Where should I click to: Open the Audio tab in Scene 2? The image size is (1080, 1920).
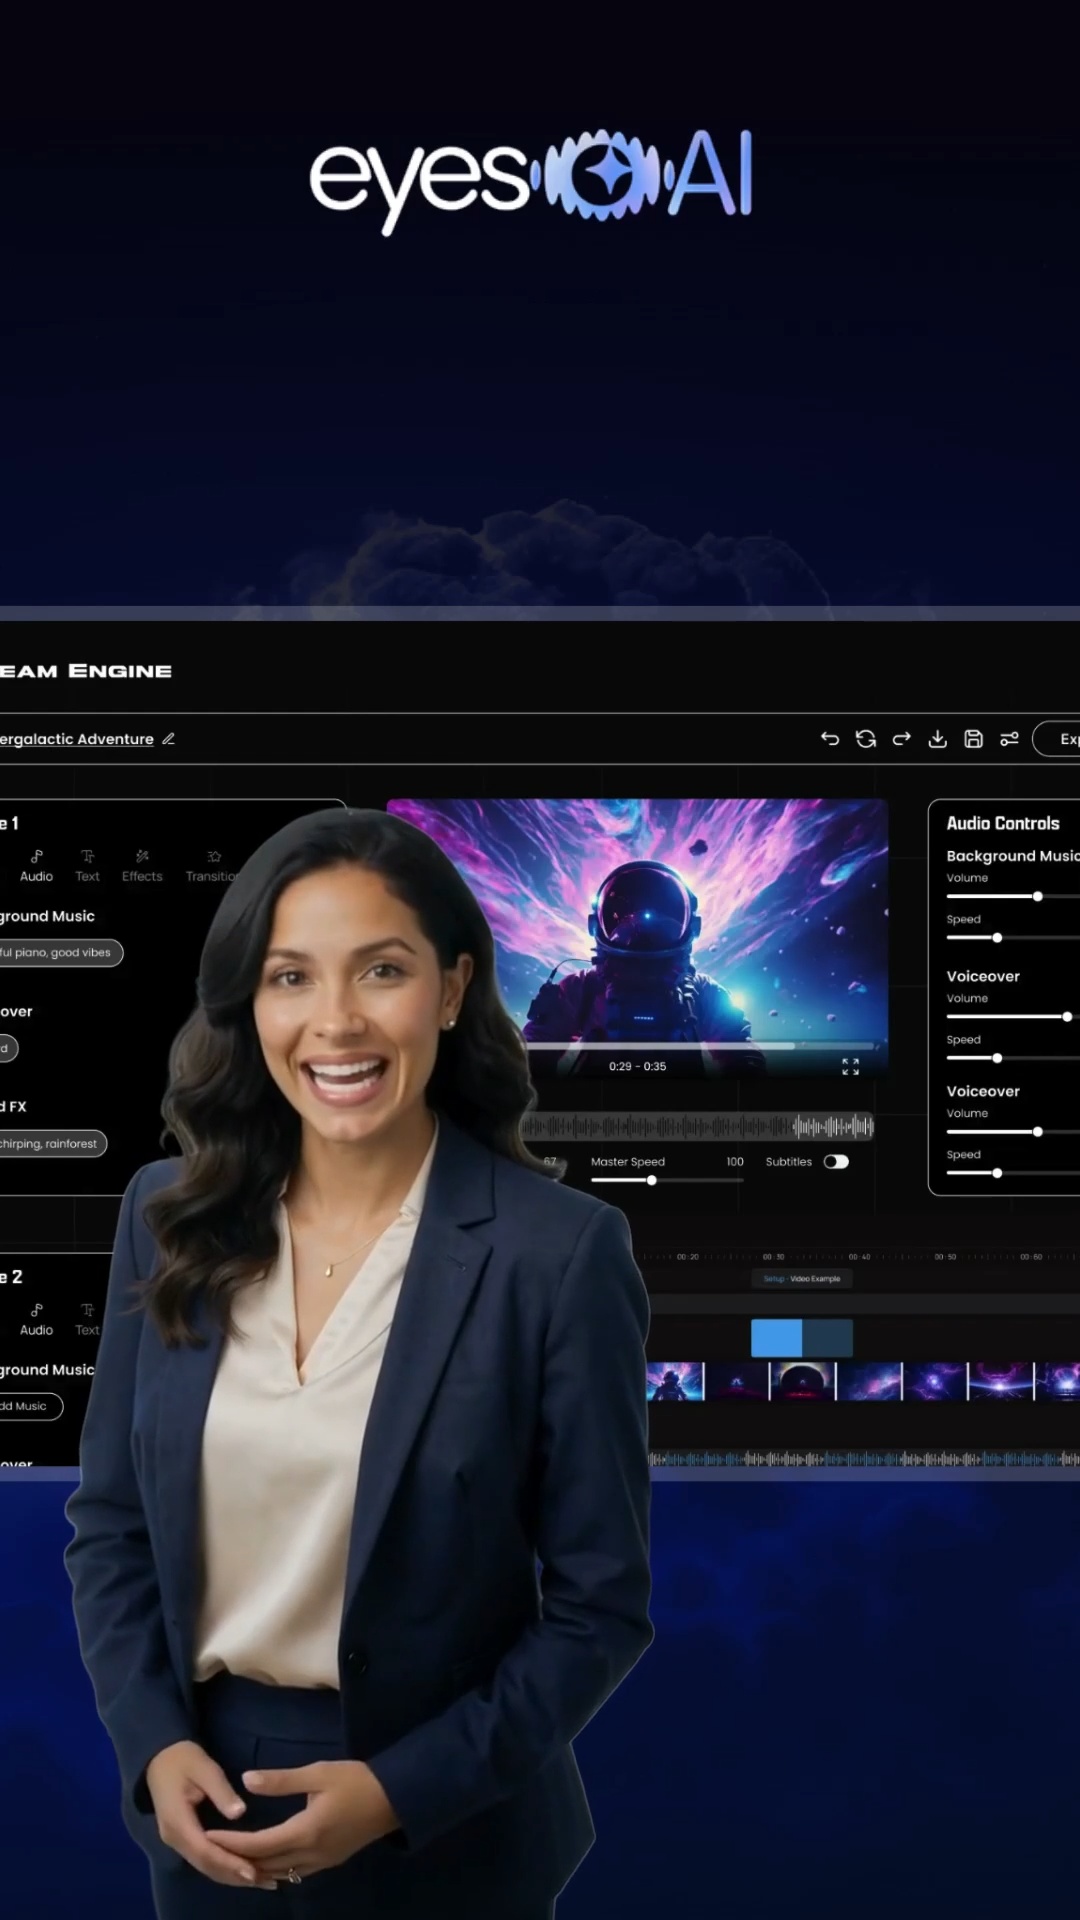pos(36,1320)
